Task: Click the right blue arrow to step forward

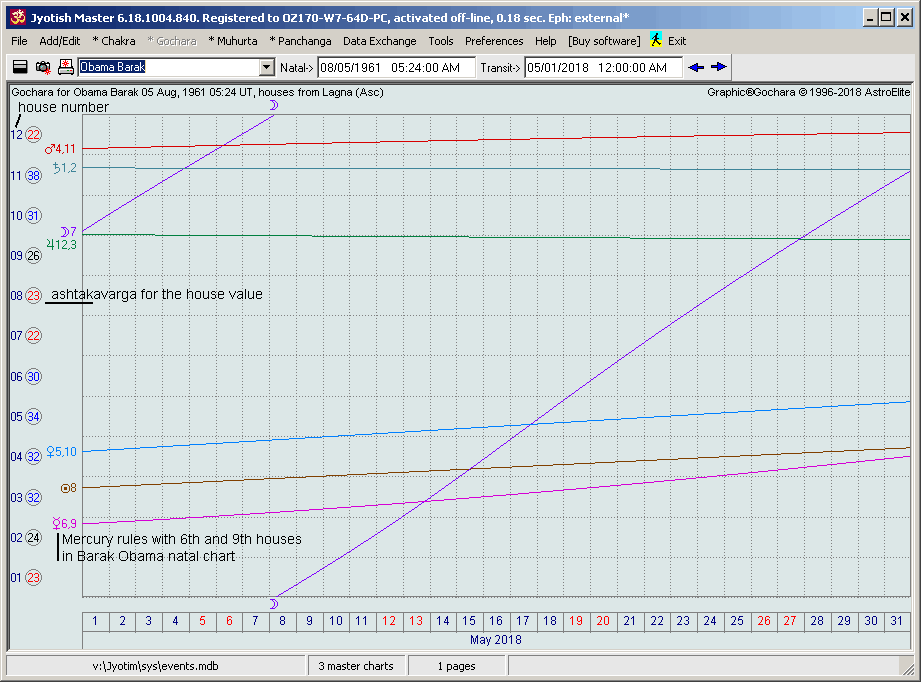Action: click(x=719, y=67)
